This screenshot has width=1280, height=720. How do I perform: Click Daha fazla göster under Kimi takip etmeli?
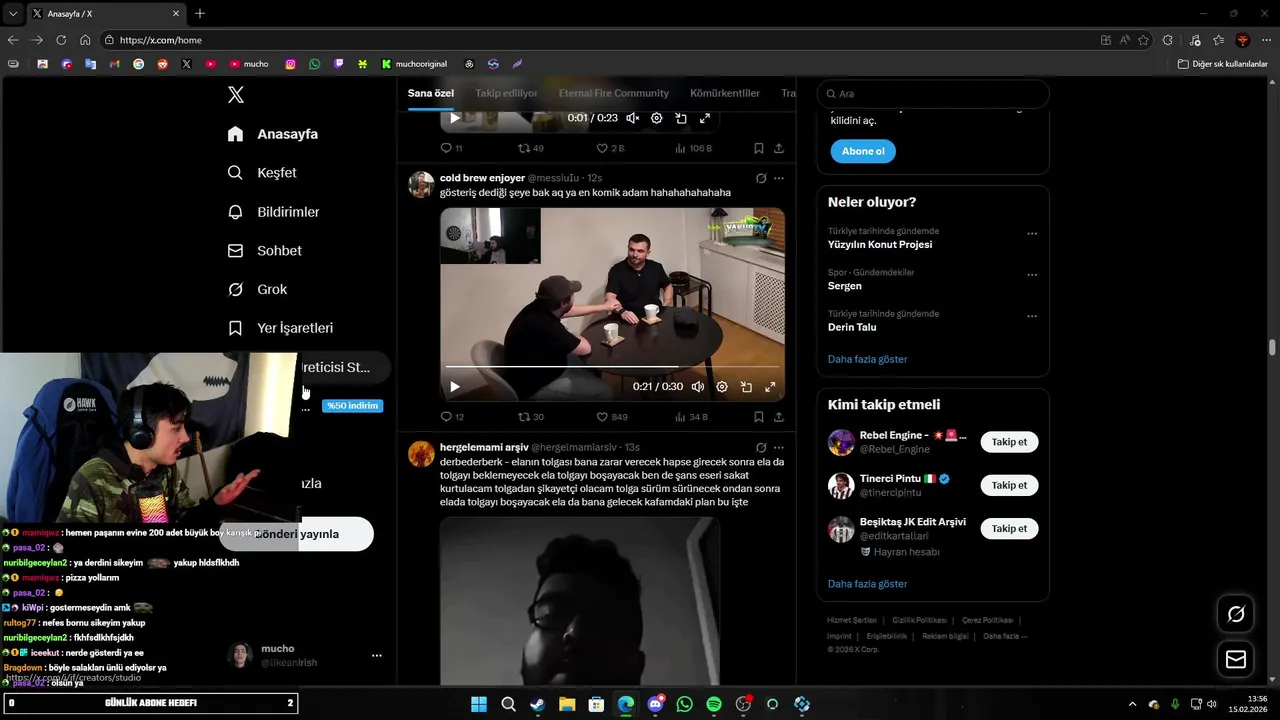point(868,584)
